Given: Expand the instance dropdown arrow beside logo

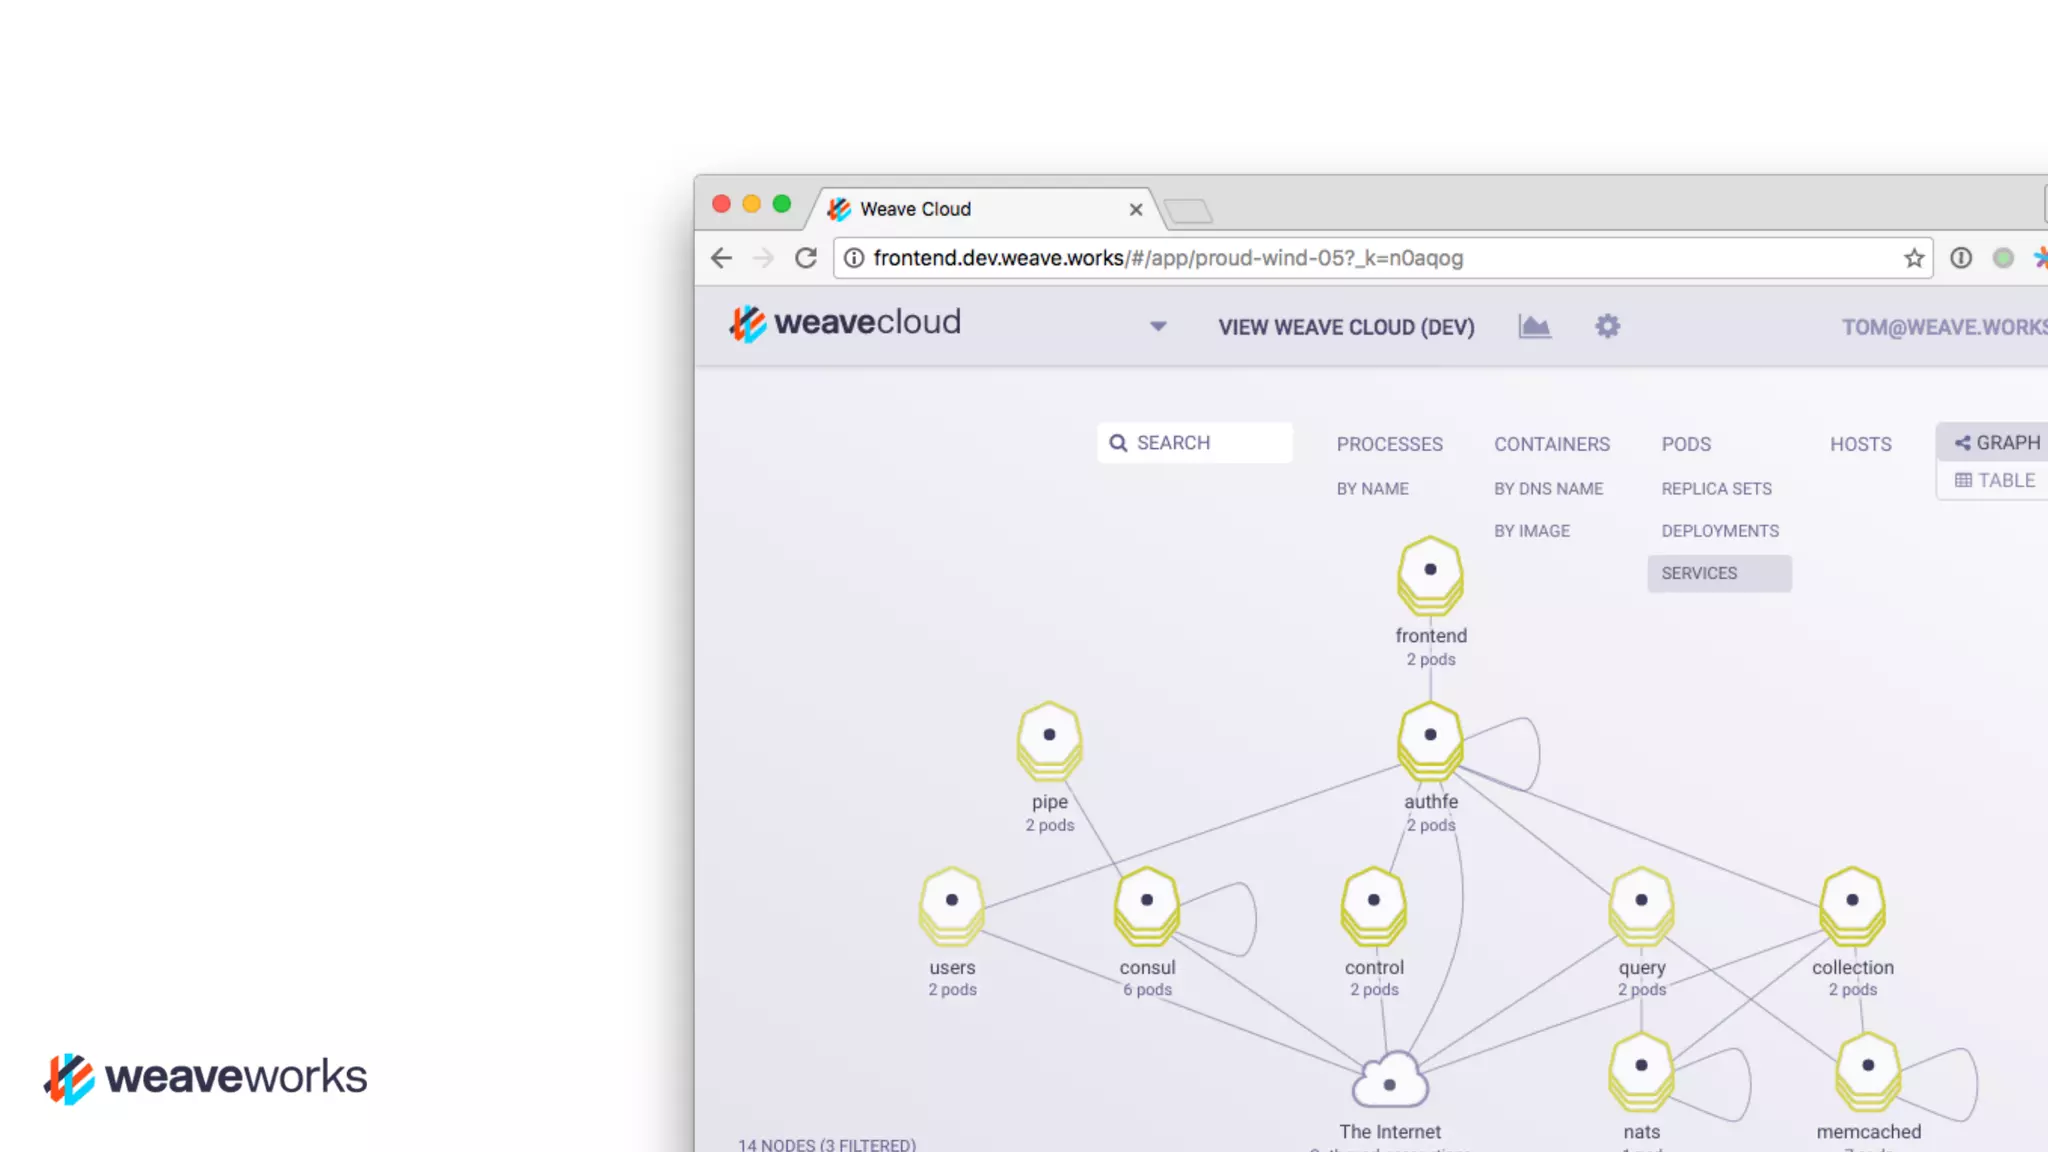Looking at the screenshot, I should click(1158, 326).
